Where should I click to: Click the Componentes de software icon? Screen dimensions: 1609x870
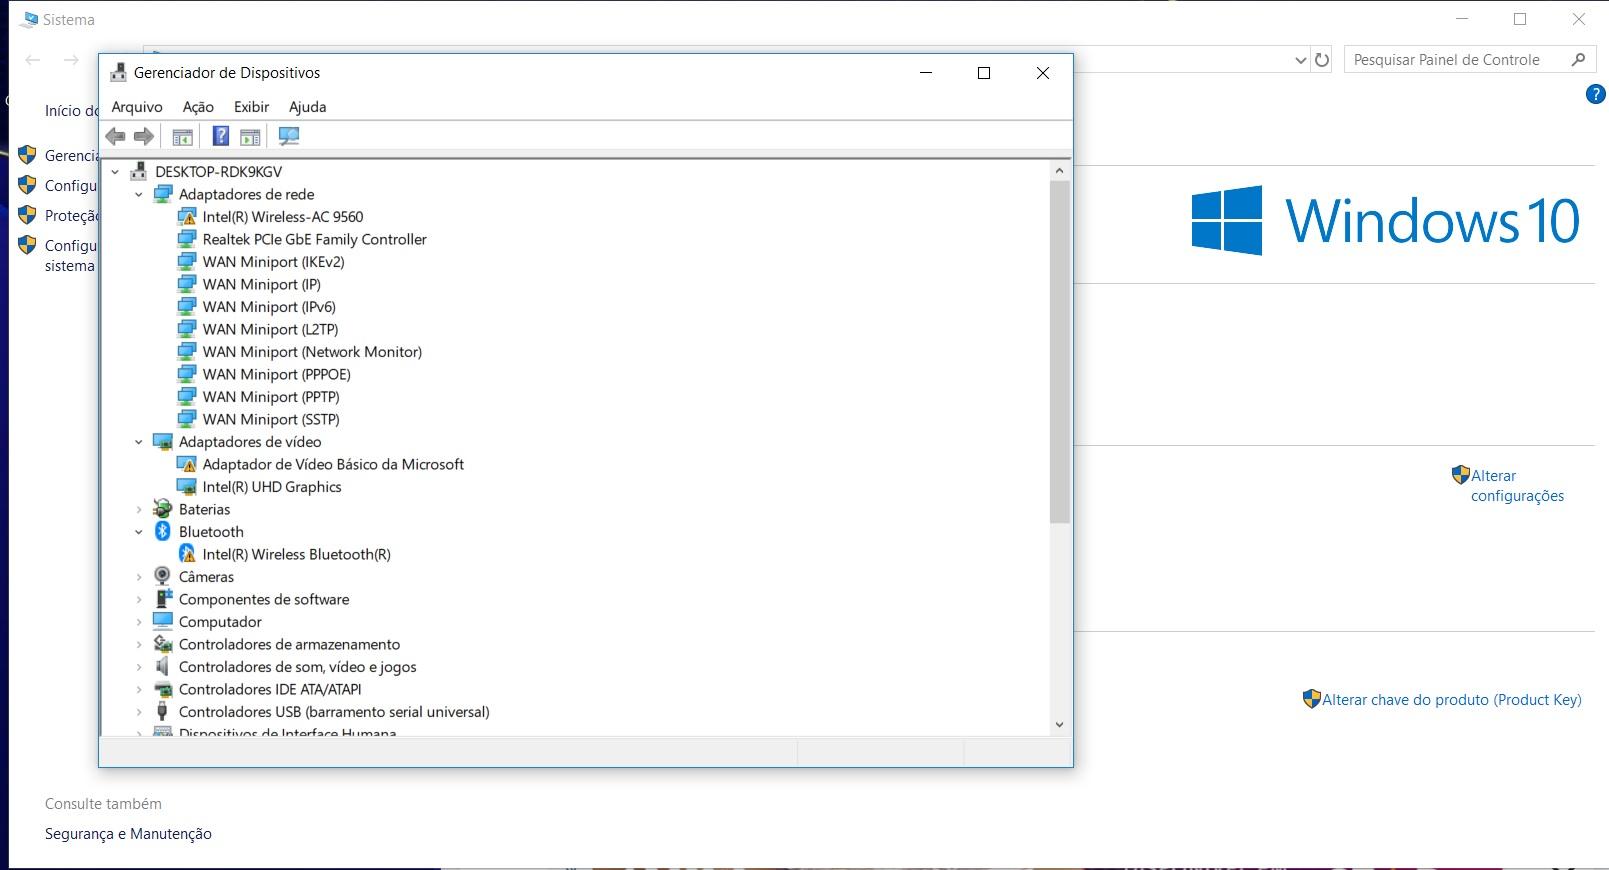point(163,599)
